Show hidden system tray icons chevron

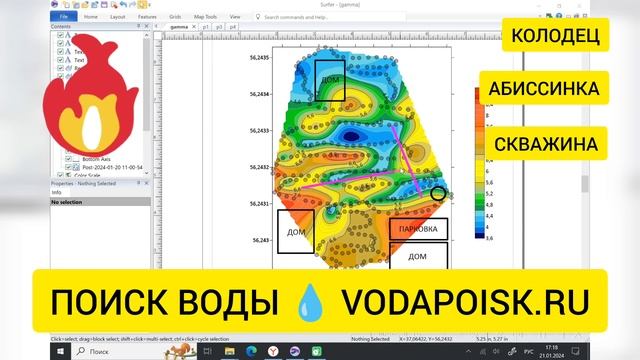pyautogui.click(x=469, y=351)
